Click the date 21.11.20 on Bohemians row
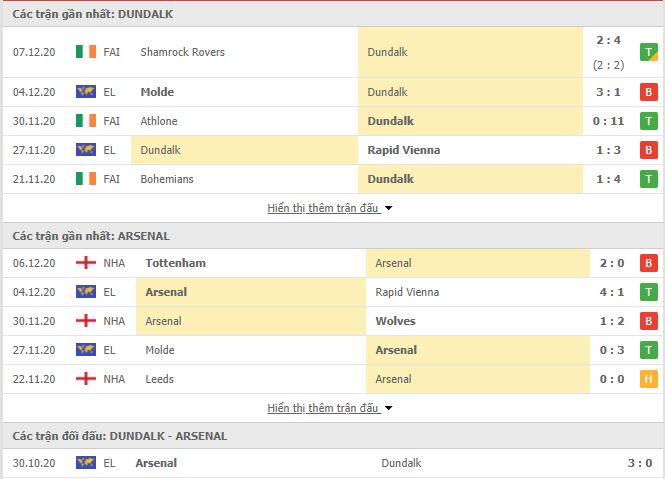This screenshot has height=479, width=665. (x=34, y=179)
